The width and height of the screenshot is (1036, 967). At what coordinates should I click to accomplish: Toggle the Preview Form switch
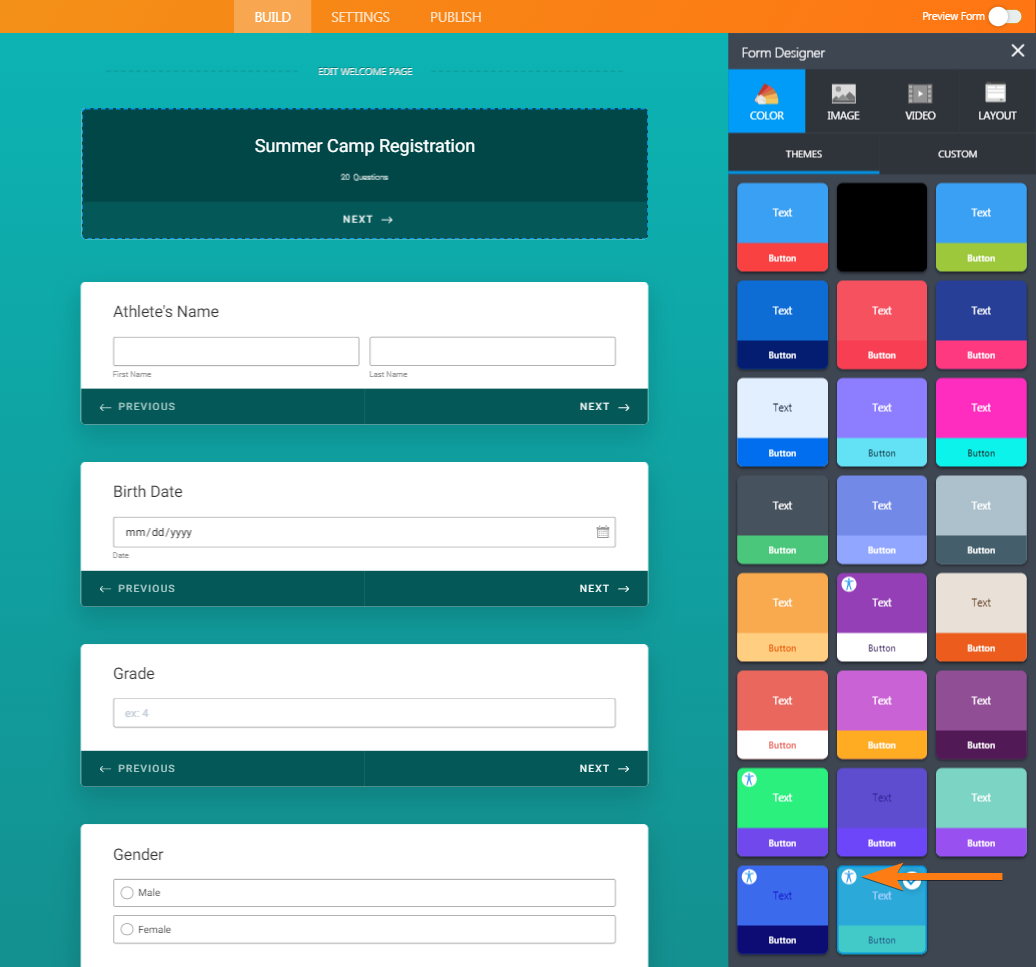tap(1003, 16)
